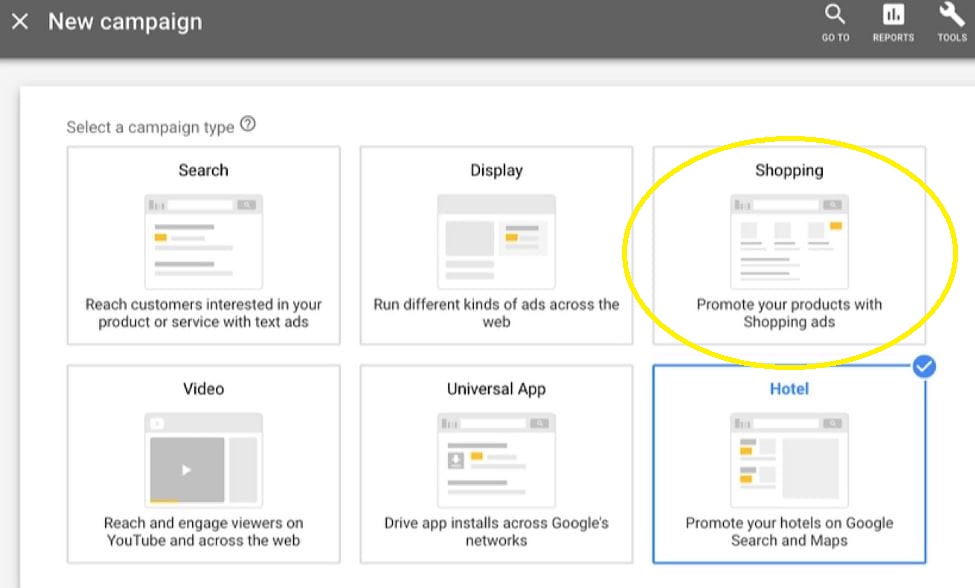
Task: Click the Search campaign illustration
Action: coord(203,242)
